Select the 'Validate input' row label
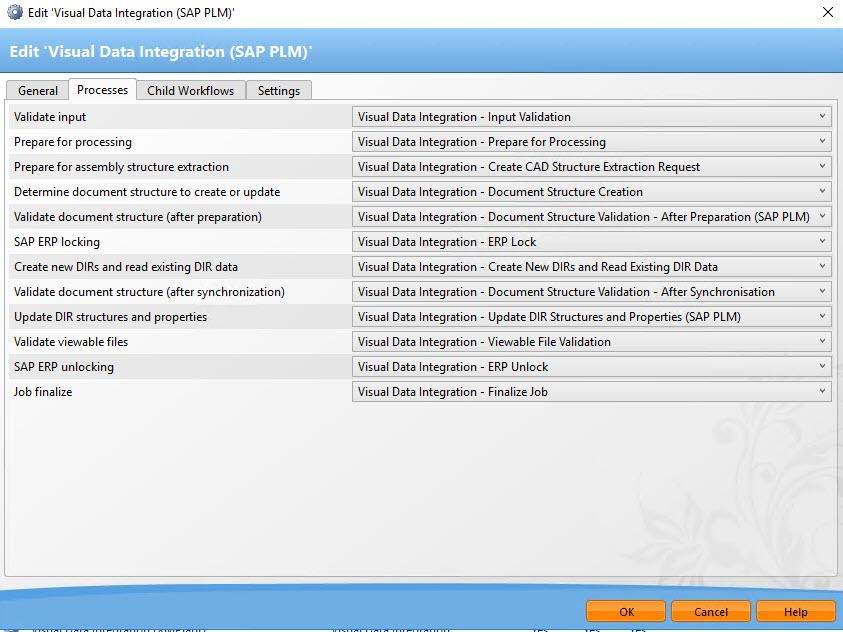Image resolution: width=843 pixels, height=632 pixels. [x=50, y=117]
